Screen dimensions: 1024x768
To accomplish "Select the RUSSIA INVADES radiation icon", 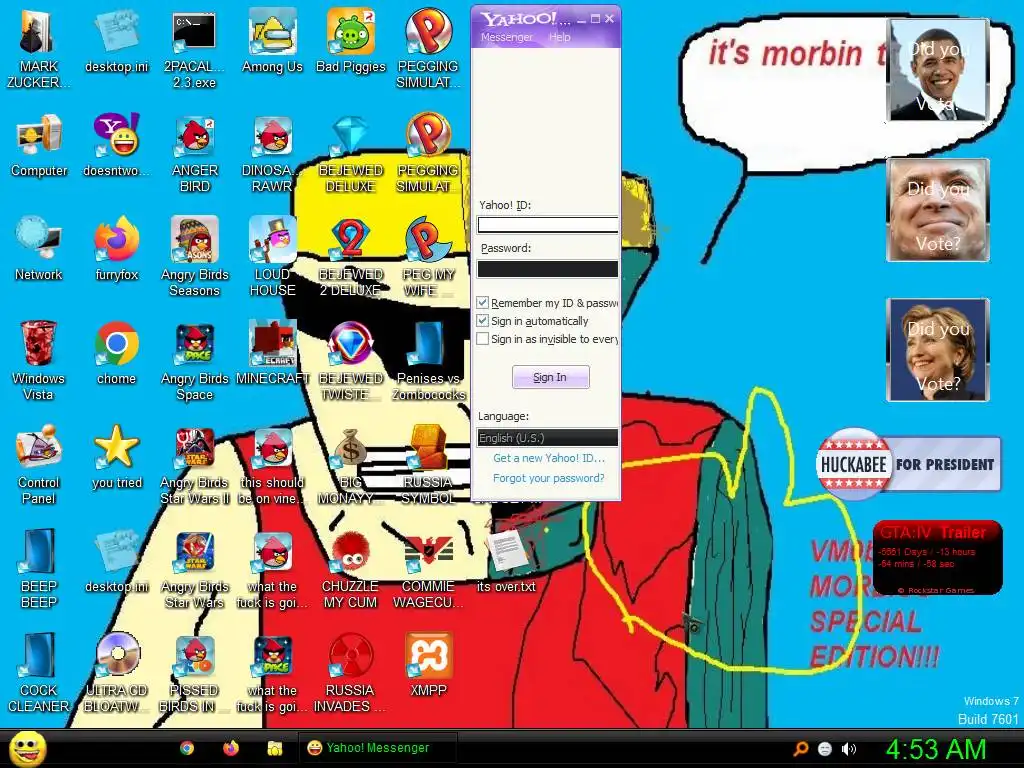I will pos(351,672).
